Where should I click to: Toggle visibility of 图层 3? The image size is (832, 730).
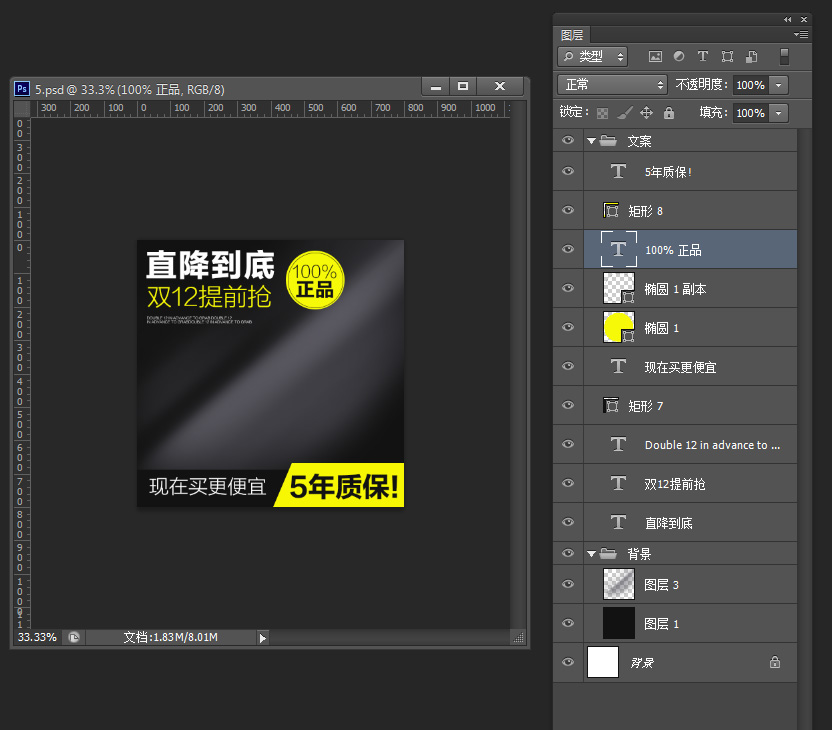pos(568,584)
